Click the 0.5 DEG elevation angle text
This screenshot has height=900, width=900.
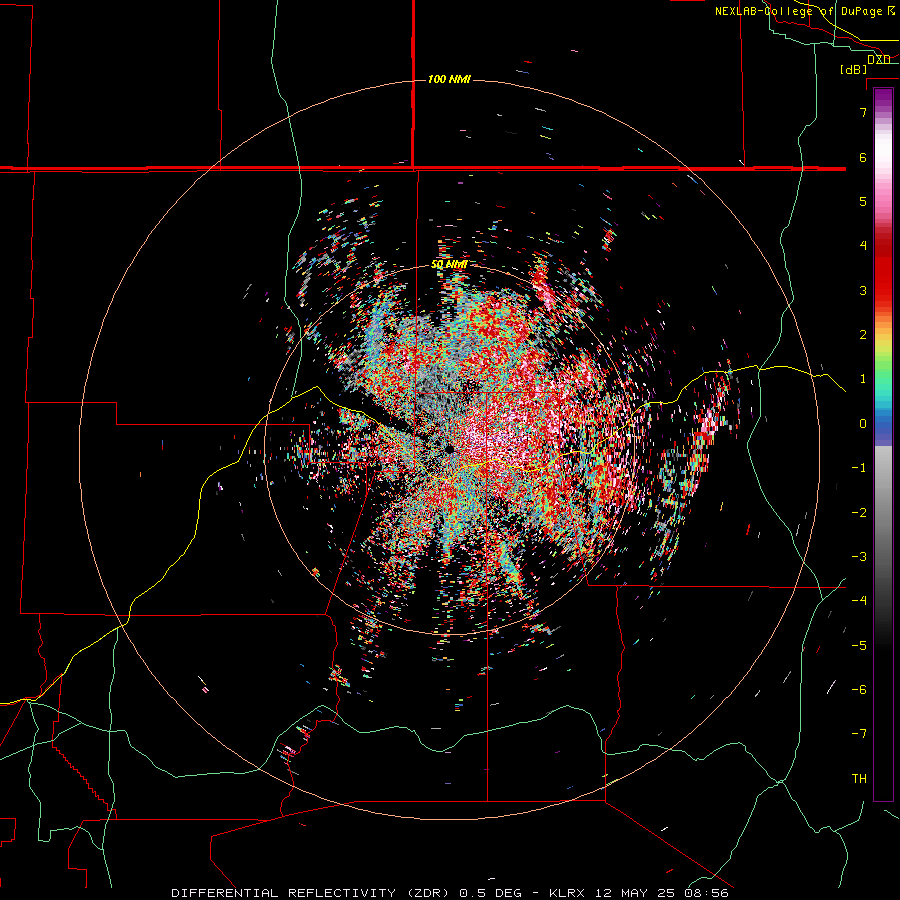coord(491,893)
